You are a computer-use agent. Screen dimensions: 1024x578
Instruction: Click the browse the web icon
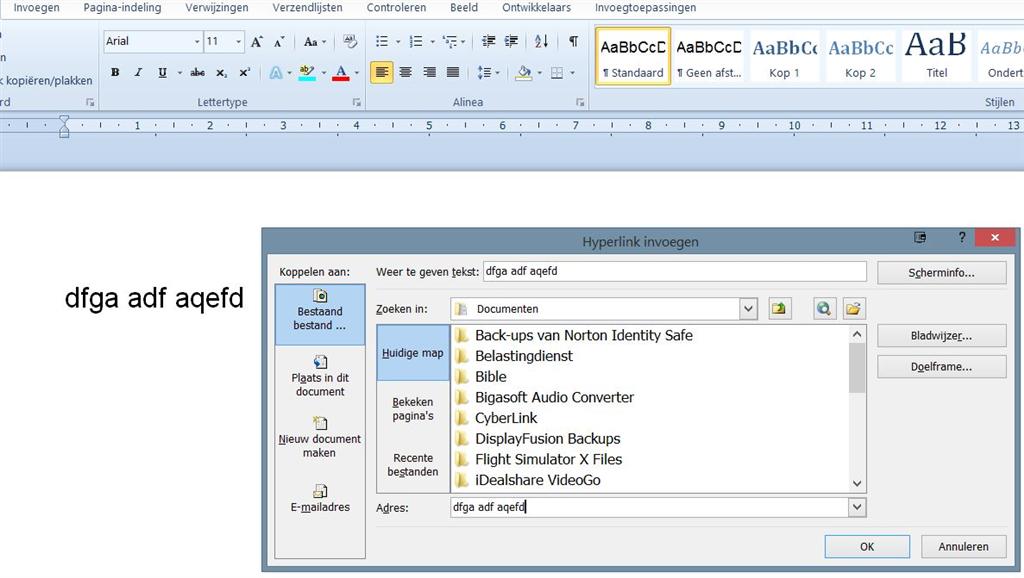pos(824,309)
